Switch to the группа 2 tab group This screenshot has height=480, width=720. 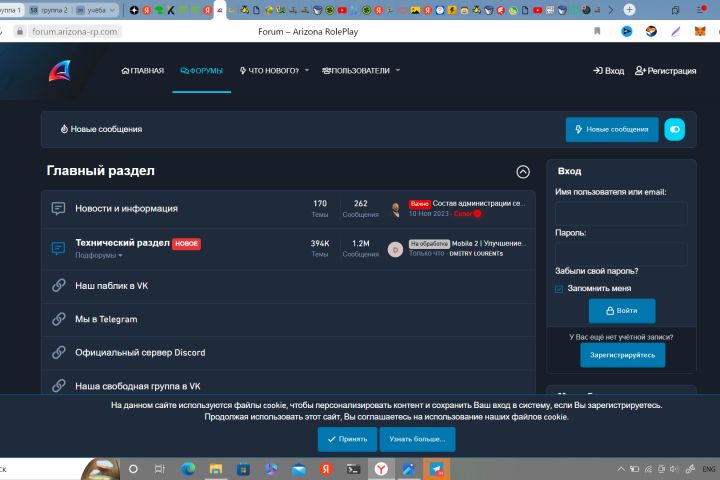pos(49,10)
